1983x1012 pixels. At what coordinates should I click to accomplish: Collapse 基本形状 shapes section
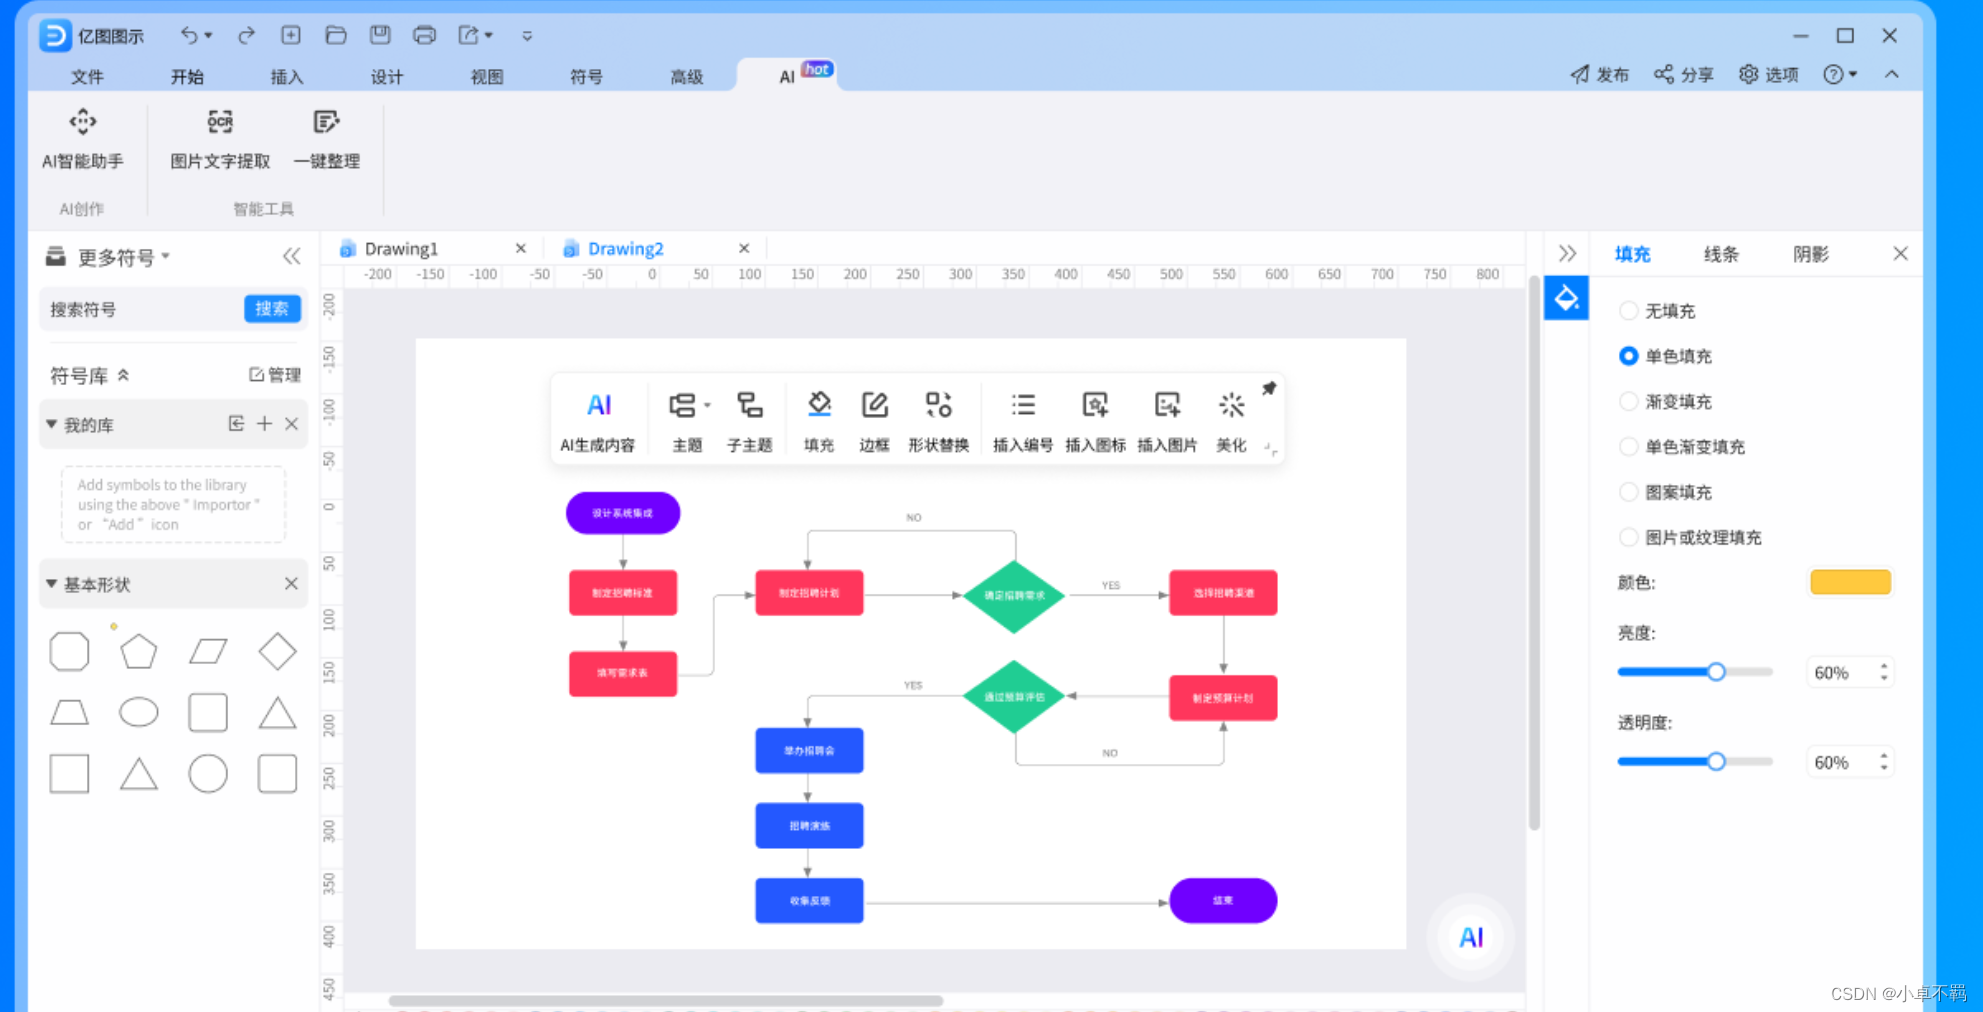pos(51,584)
